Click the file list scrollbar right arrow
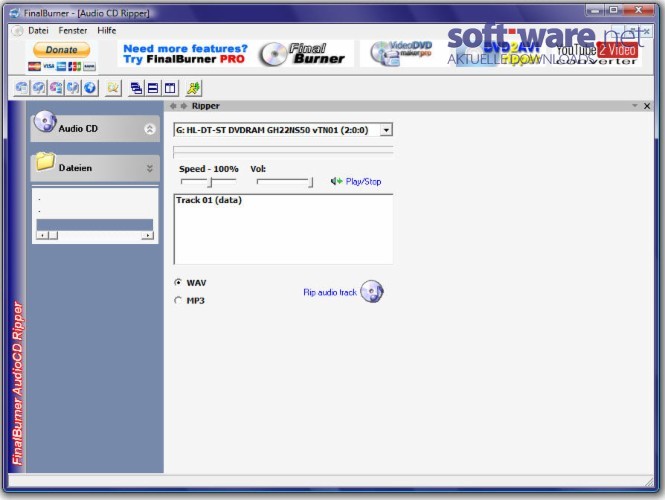This screenshot has width=665, height=500. pos(148,235)
